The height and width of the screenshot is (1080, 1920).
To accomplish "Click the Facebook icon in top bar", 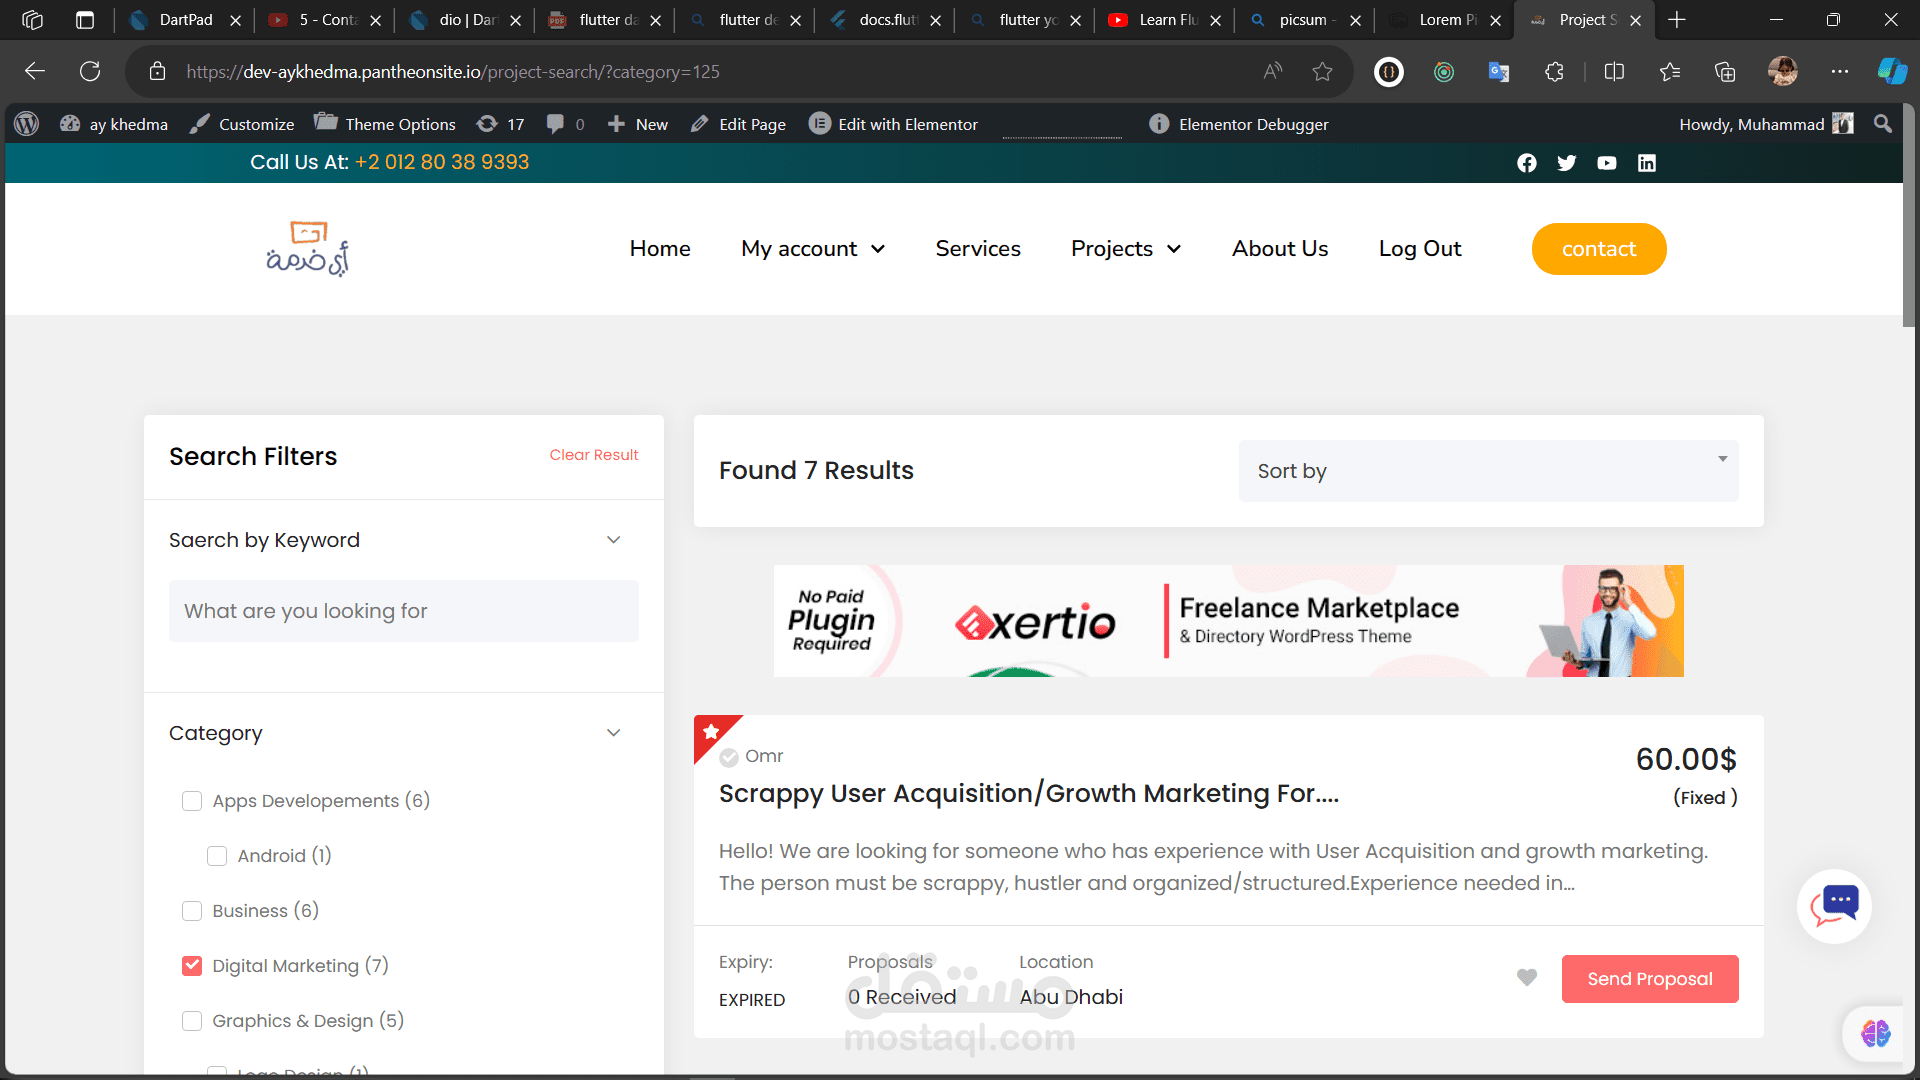I will (x=1526, y=163).
